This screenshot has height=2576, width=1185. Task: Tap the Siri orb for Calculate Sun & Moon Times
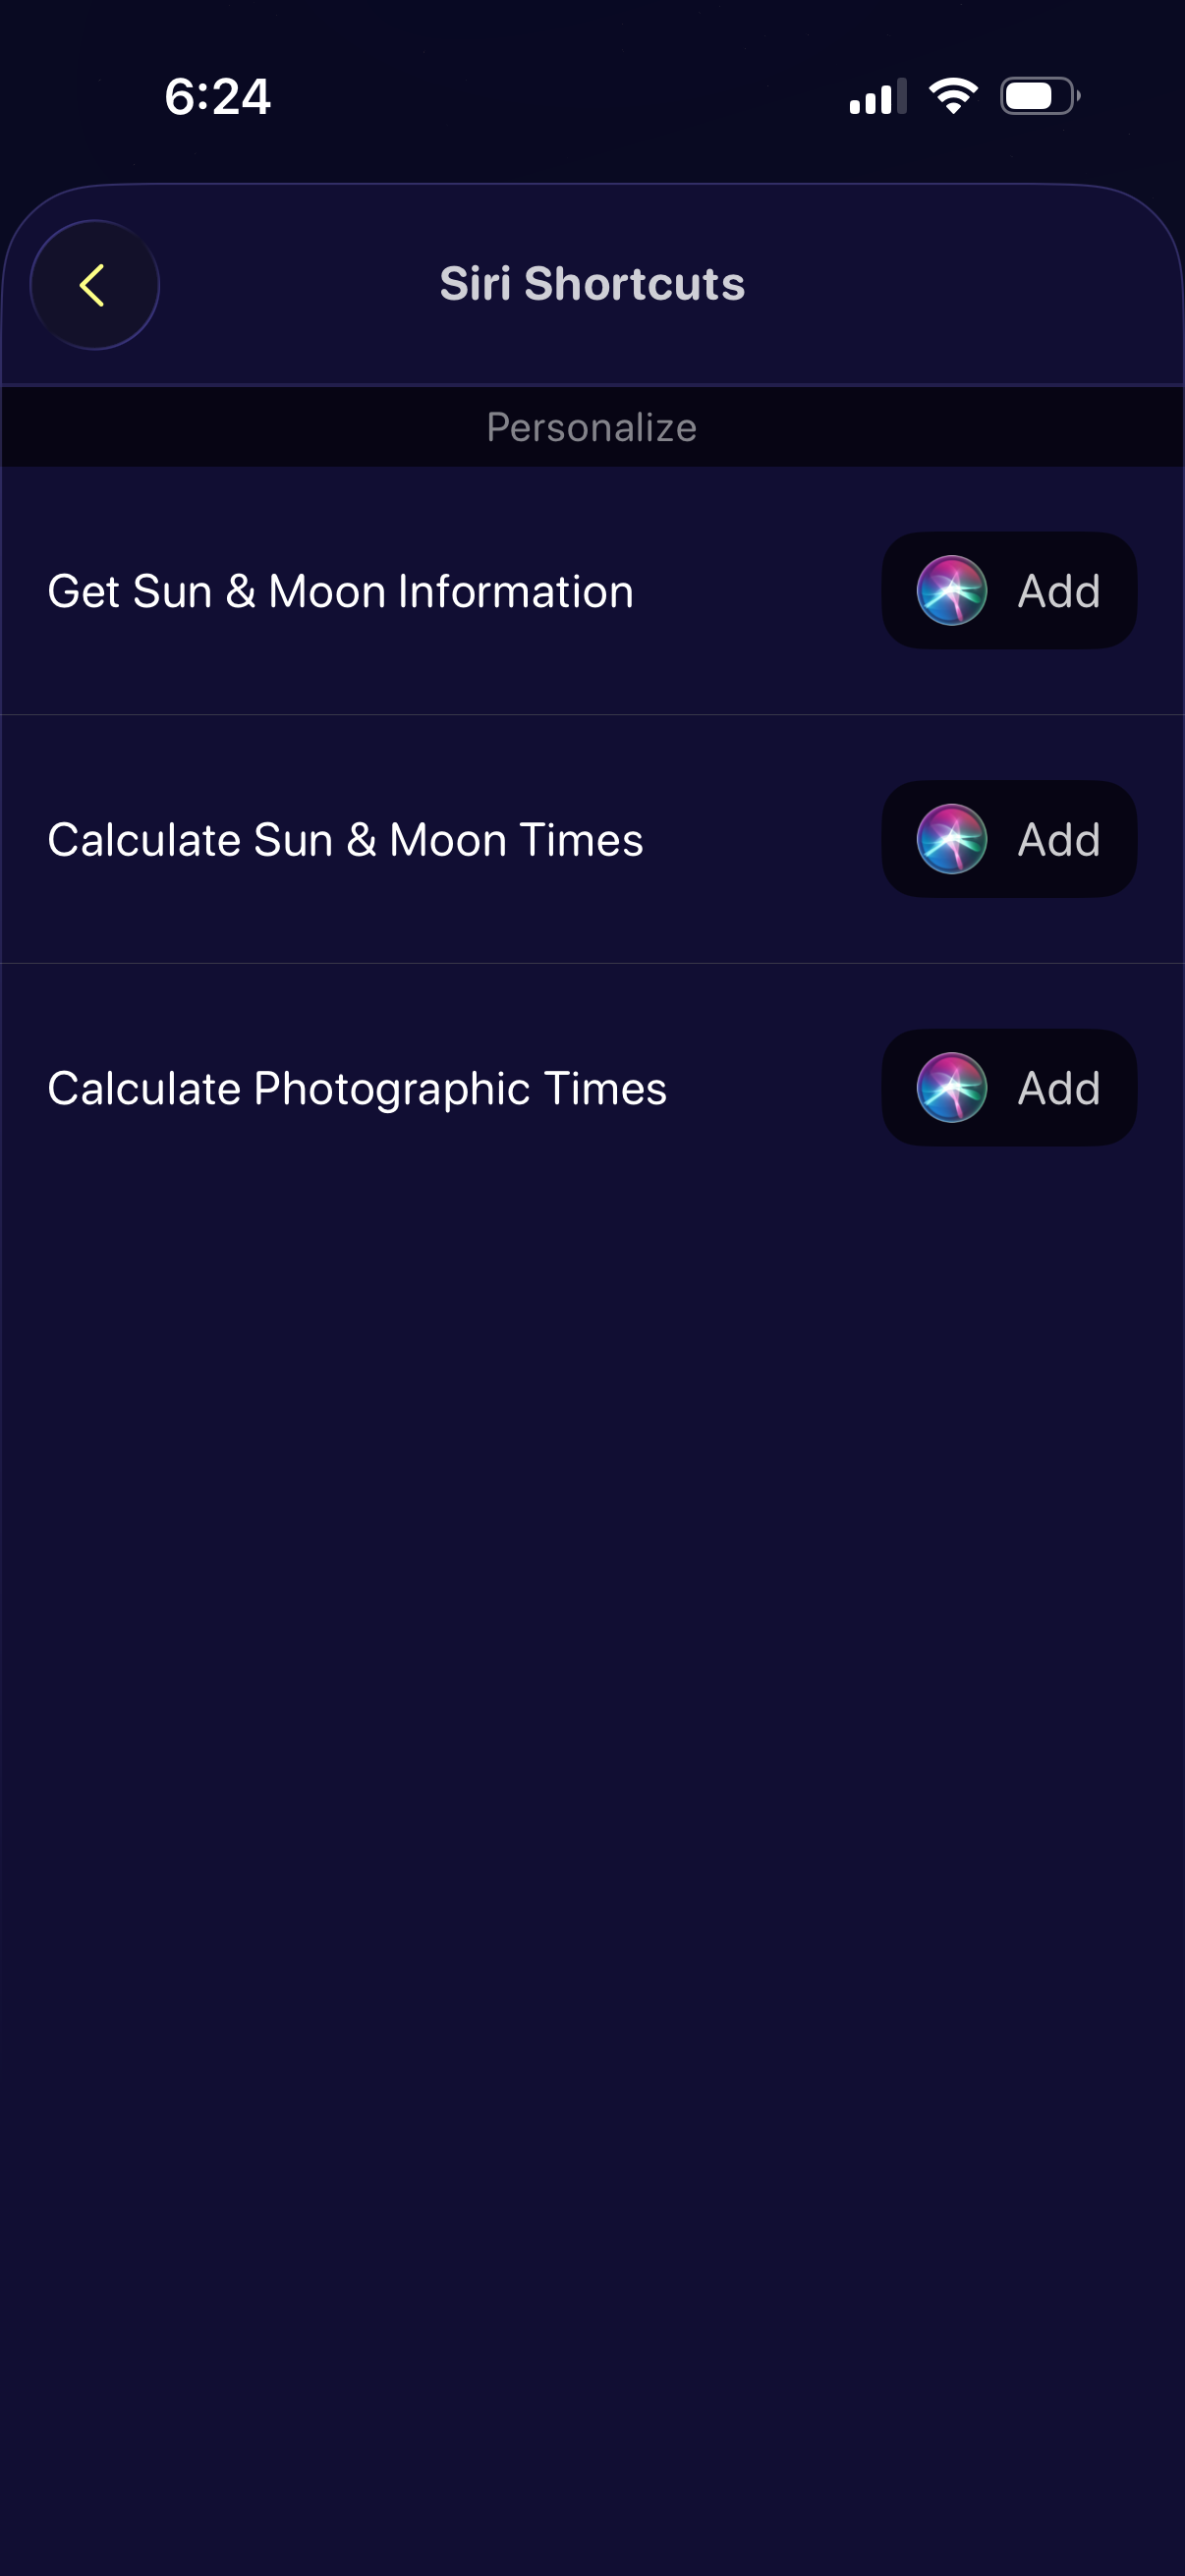coord(951,839)
